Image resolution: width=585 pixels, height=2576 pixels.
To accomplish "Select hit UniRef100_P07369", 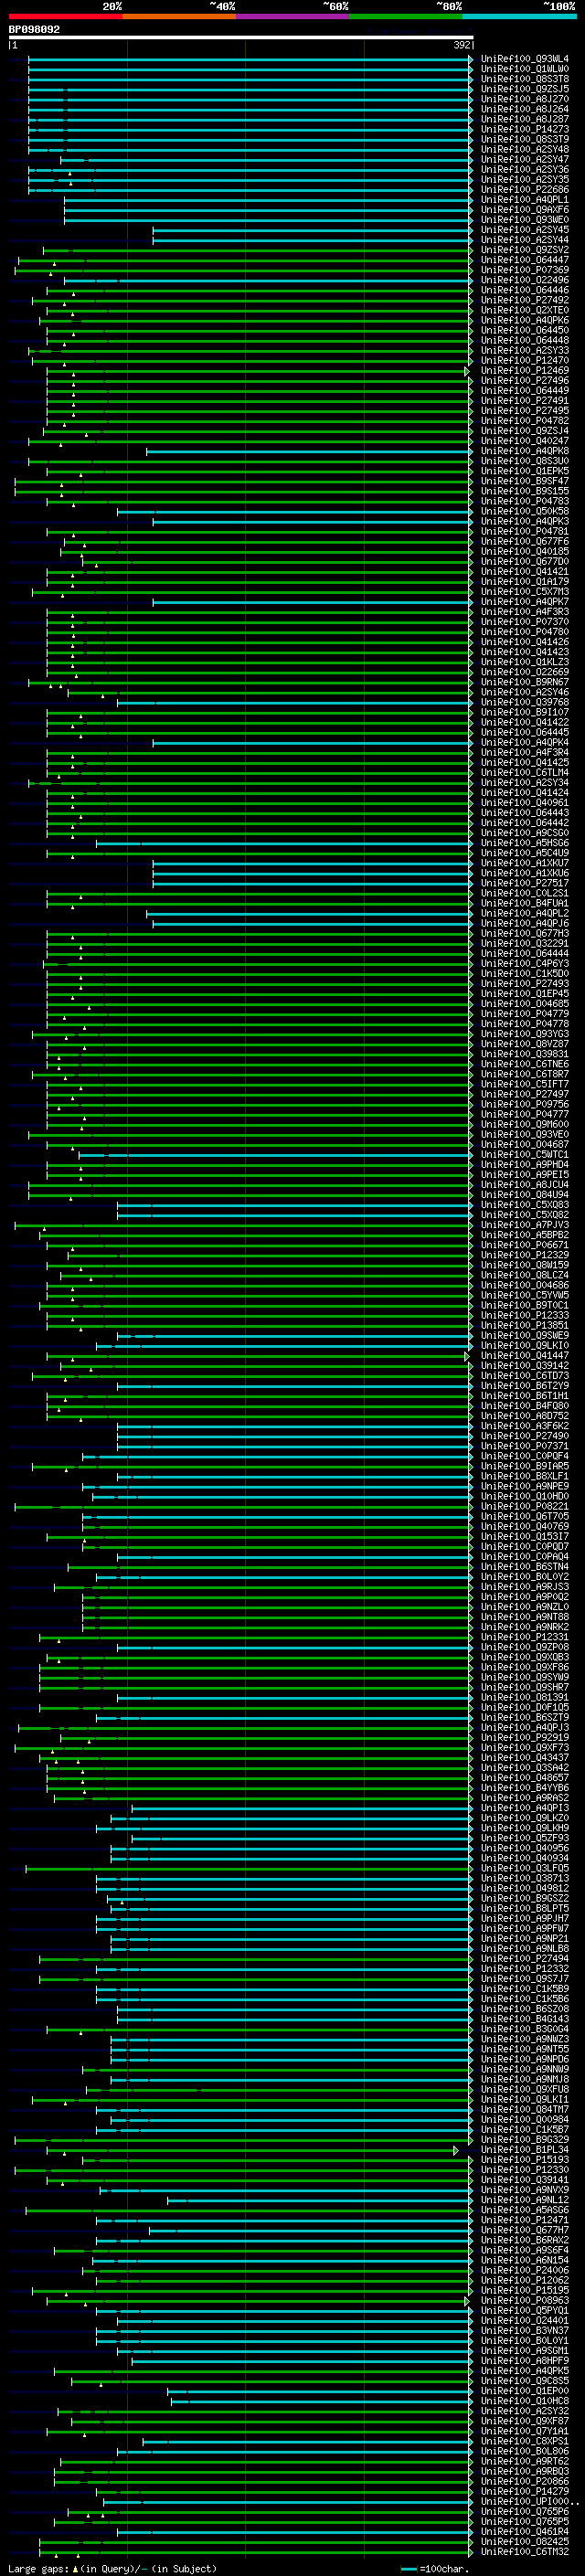I will [x=525, y=270].
